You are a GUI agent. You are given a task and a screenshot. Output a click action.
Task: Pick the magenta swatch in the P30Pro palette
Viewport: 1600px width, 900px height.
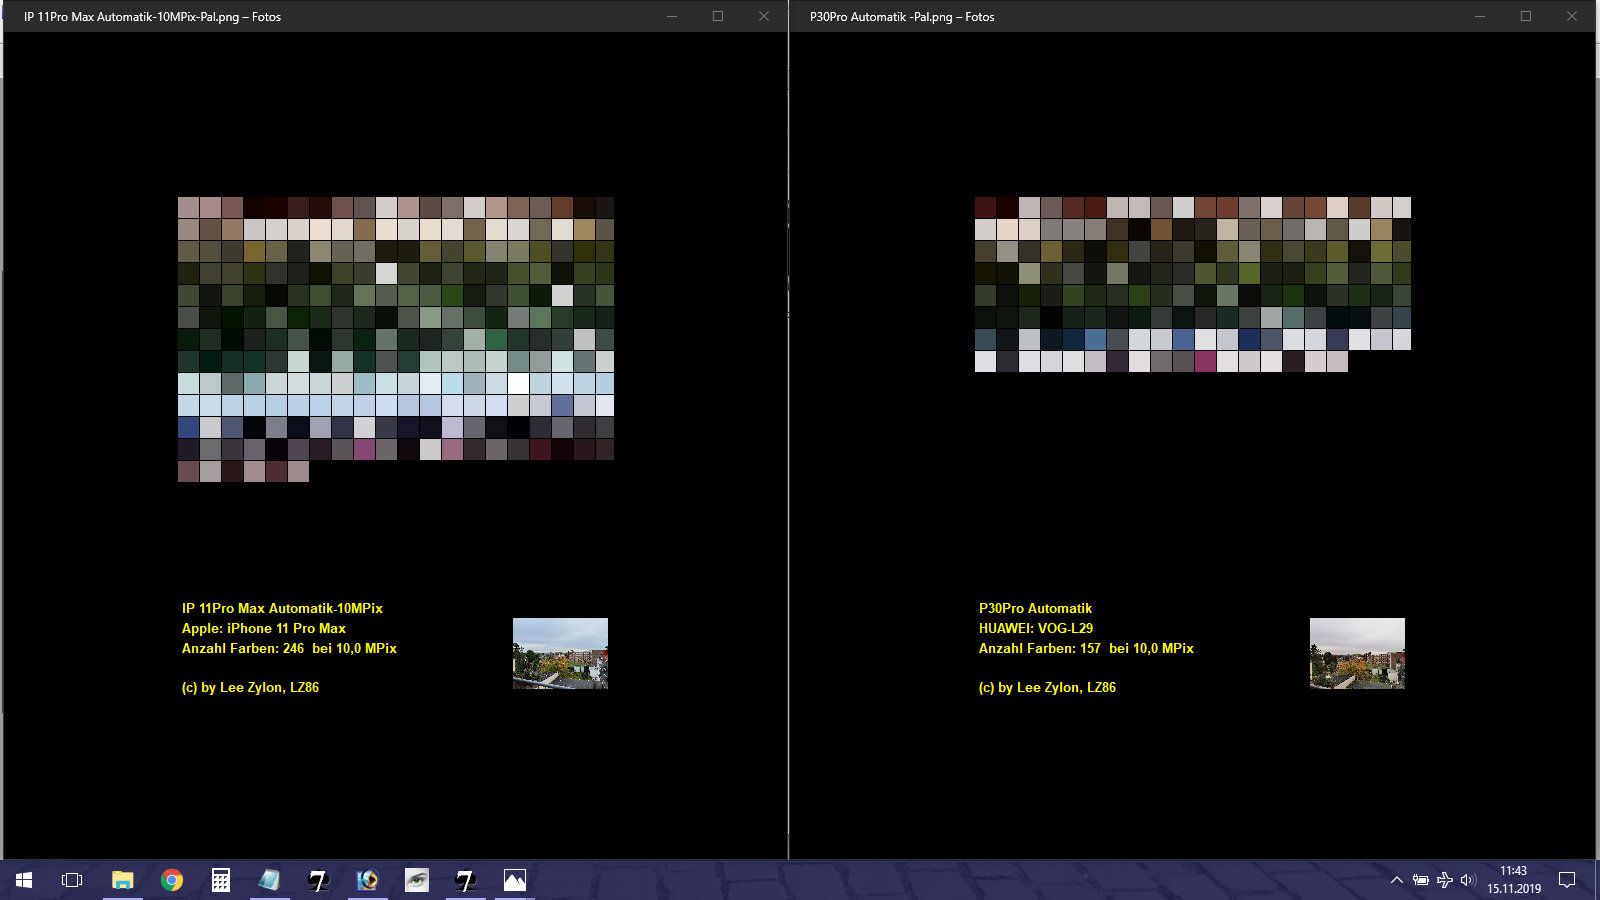point(1205,361)
